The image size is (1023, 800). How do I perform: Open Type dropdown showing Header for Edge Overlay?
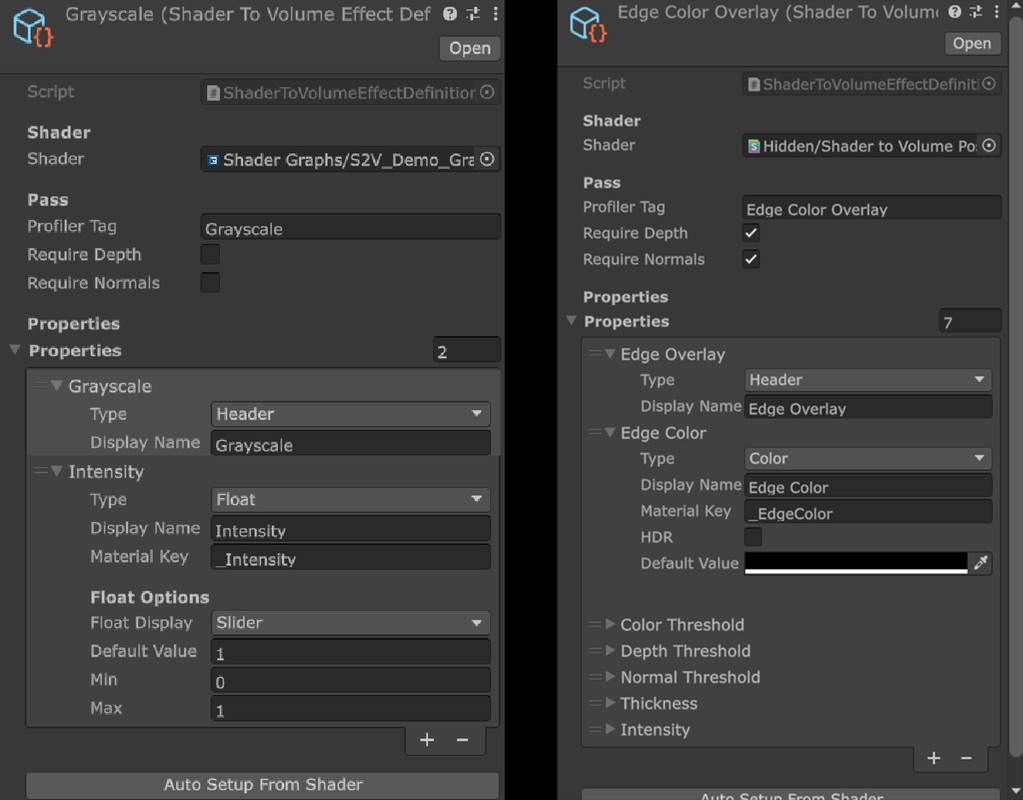pos(868,380)
